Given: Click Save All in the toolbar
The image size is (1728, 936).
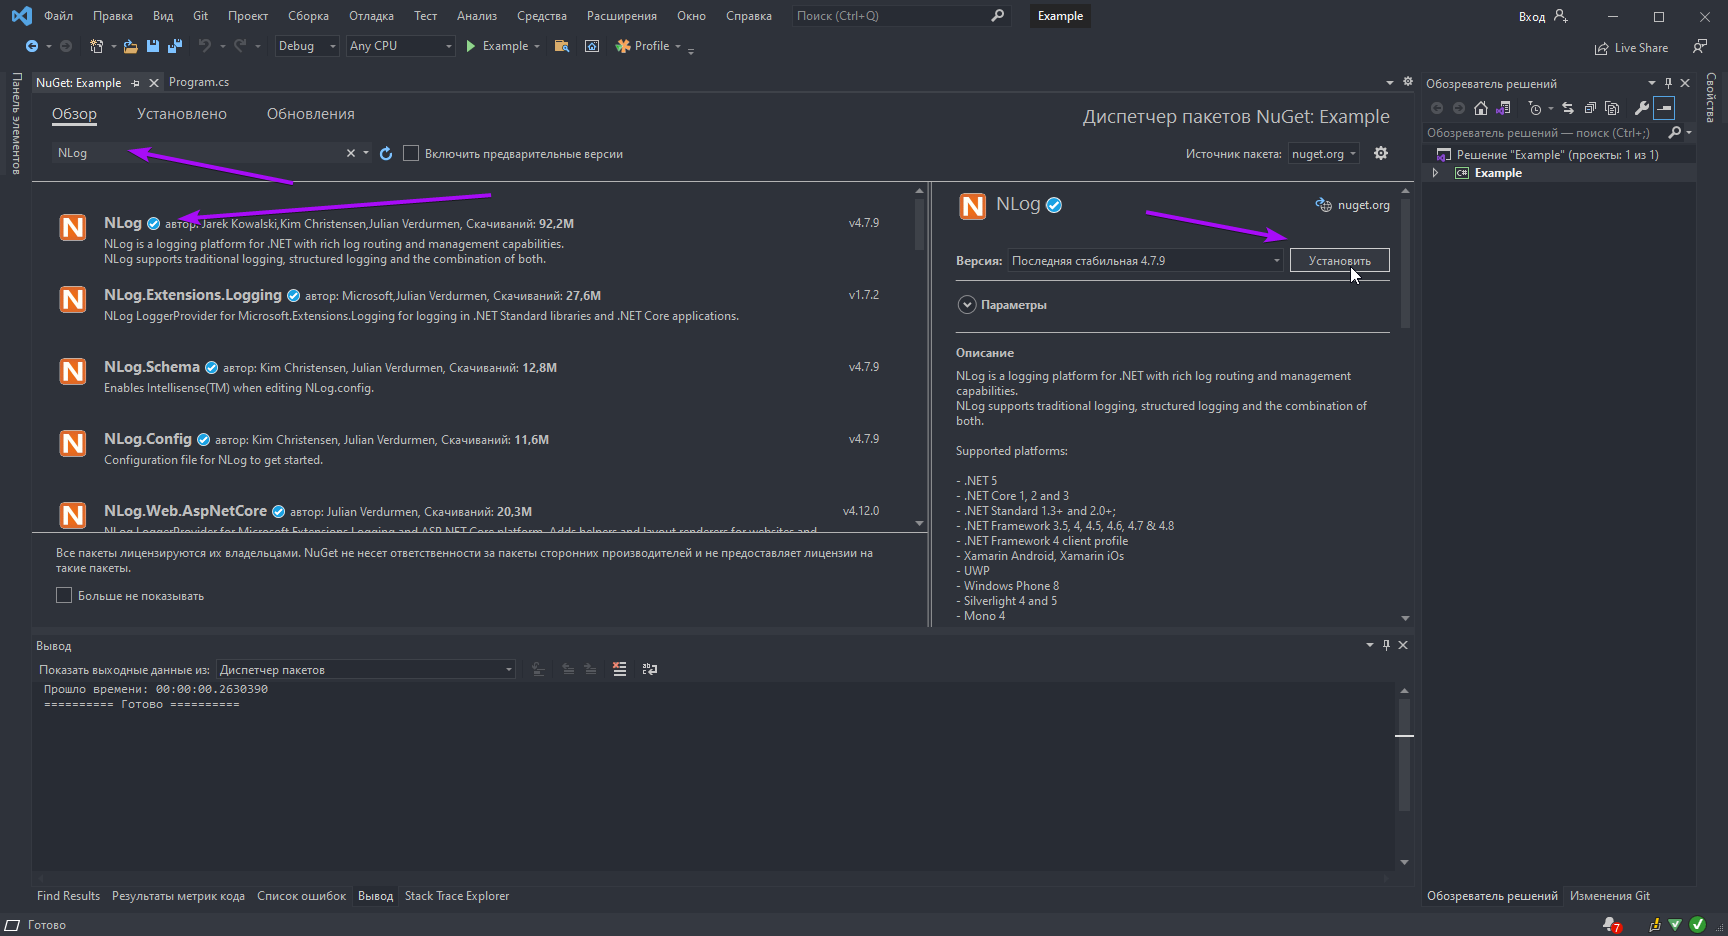Looking at the screenshot, I should (x=175, y=46).
